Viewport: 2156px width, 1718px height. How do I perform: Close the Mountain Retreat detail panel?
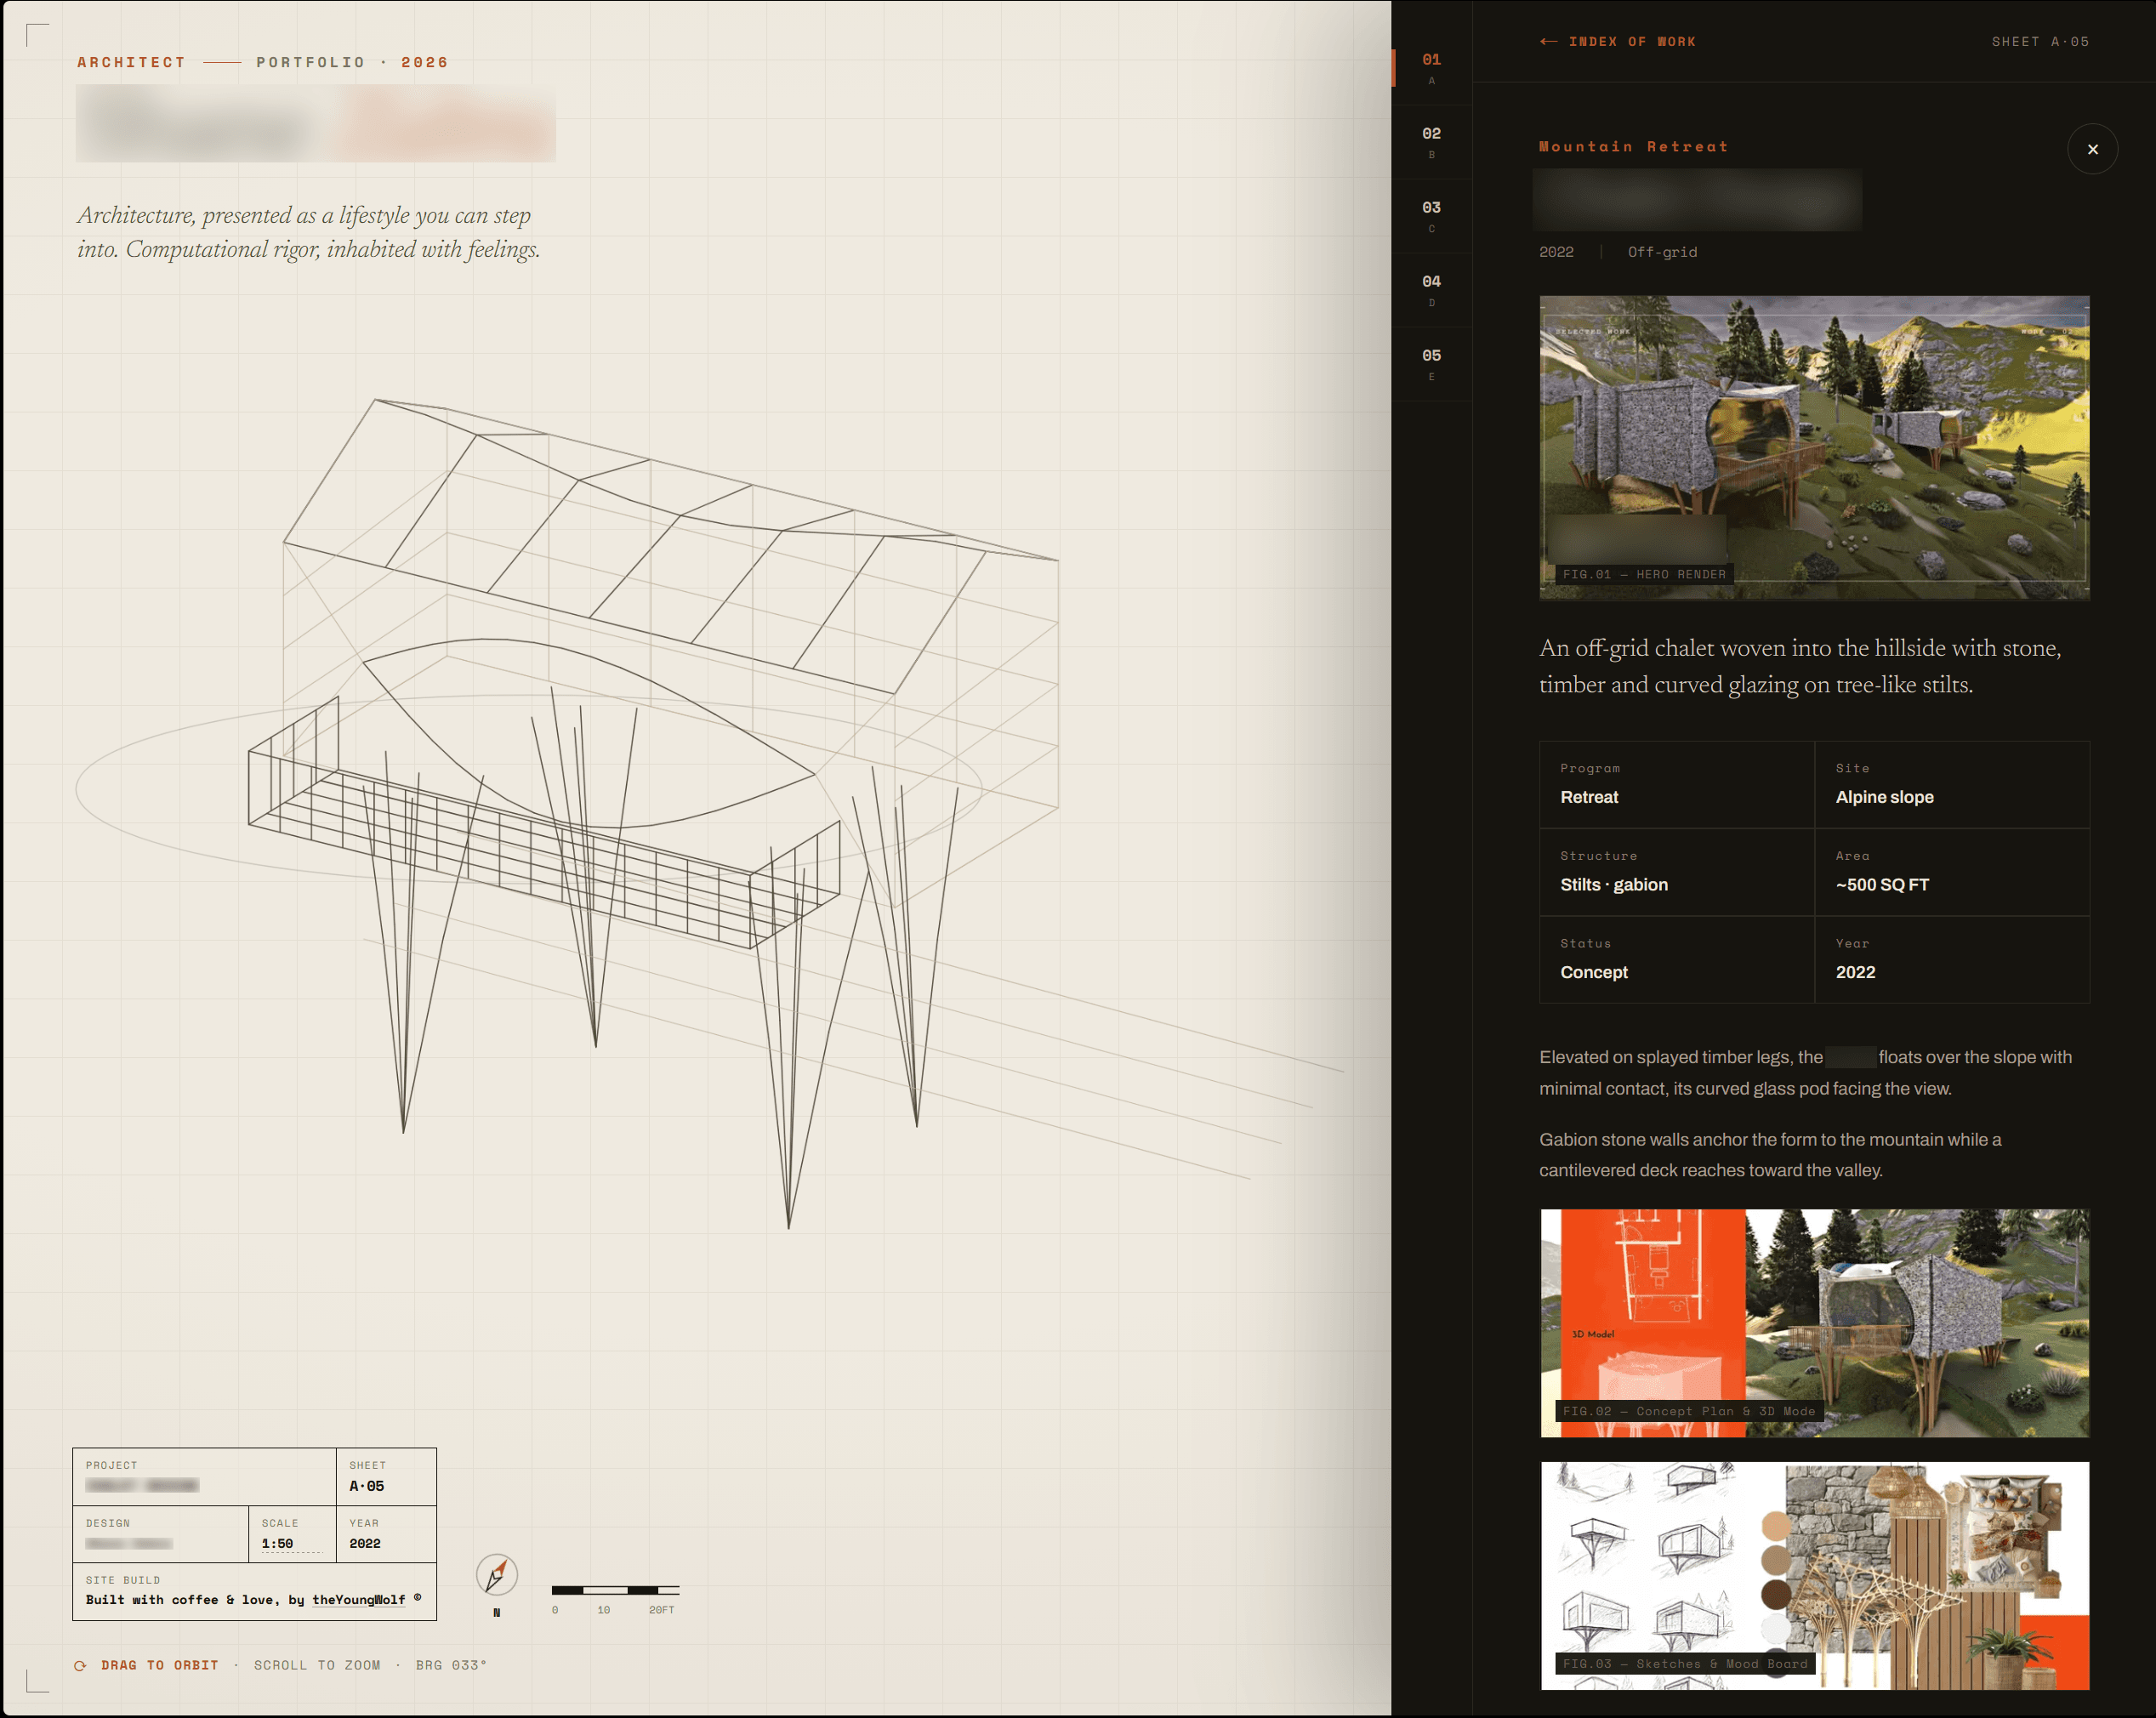[2092, 149]
